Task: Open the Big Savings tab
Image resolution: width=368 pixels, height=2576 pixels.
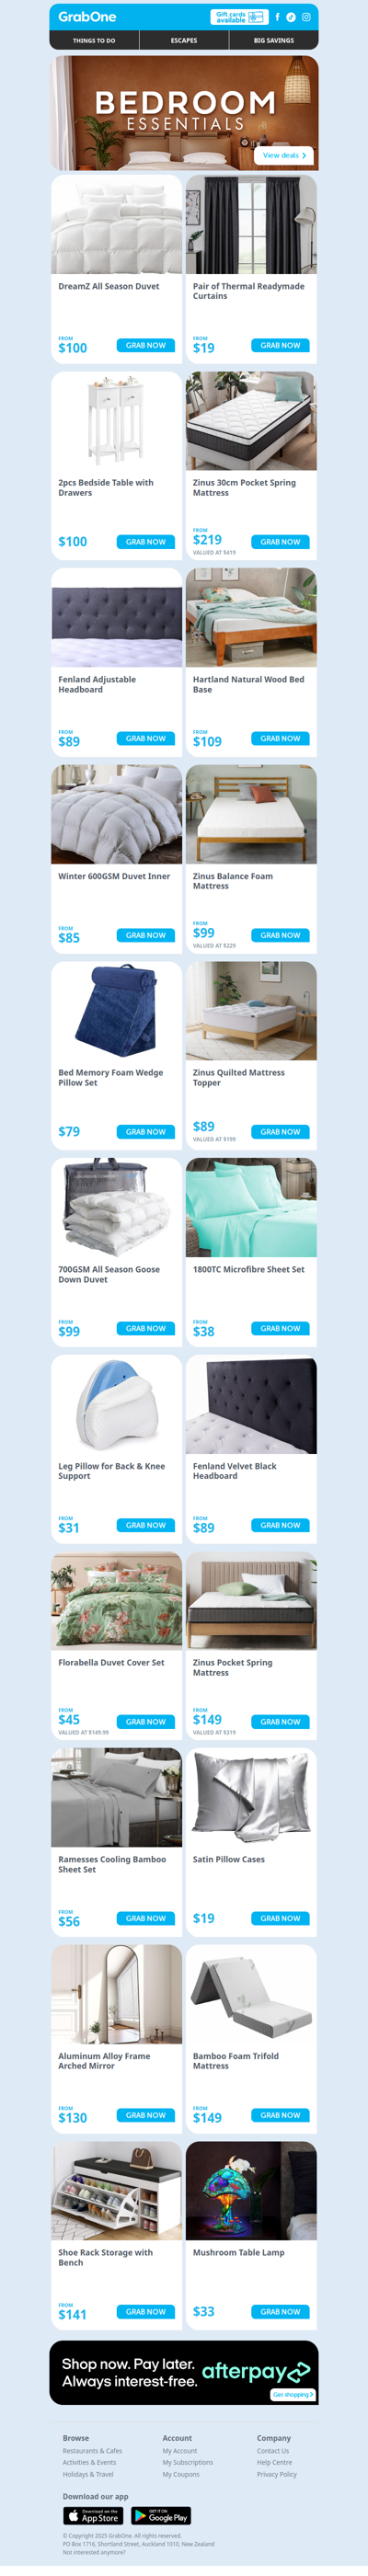Action: point(273,41)
